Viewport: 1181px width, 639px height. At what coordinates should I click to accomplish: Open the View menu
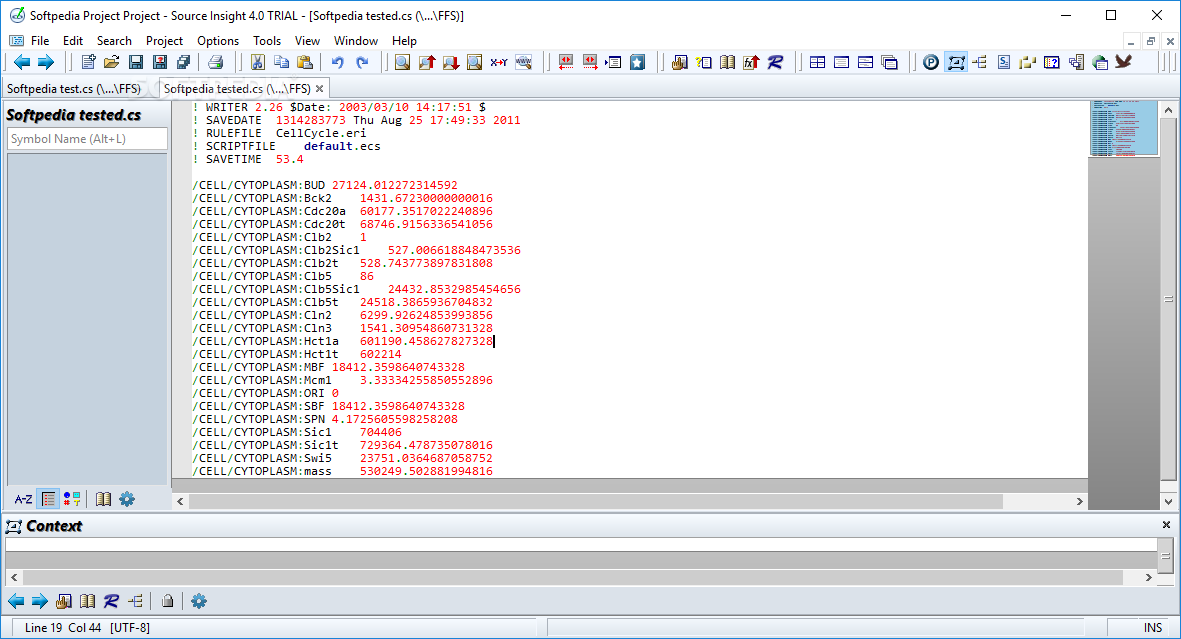[307, 41]
